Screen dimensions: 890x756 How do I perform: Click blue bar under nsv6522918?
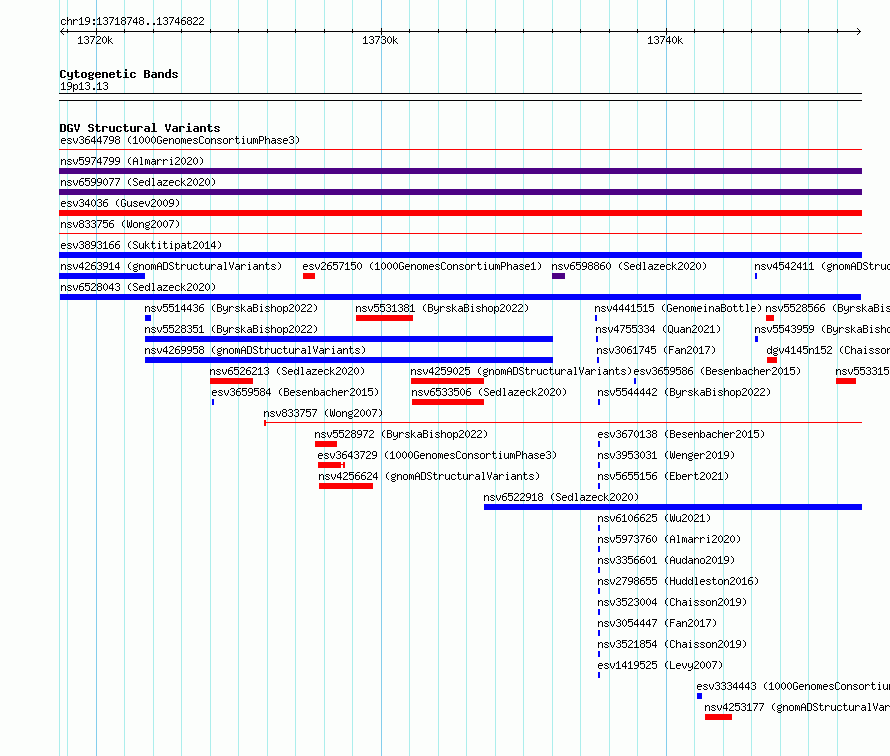(x=673, y=507)
